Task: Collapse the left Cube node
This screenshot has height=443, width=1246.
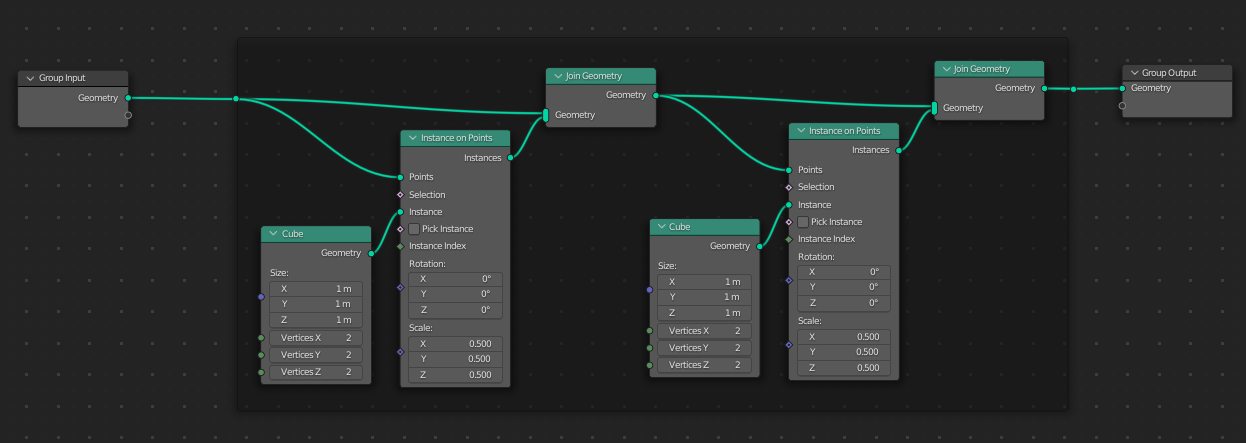Action: (273, 234)
